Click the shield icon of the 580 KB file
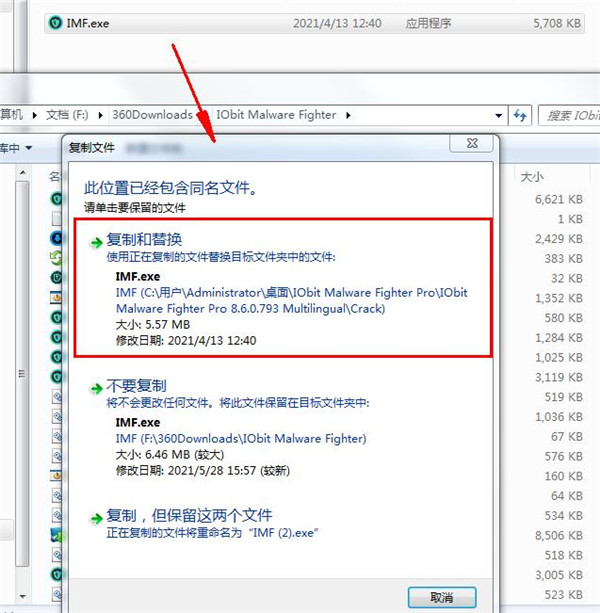The width and height of the screenshot is (600, 613). coord(57,317)
